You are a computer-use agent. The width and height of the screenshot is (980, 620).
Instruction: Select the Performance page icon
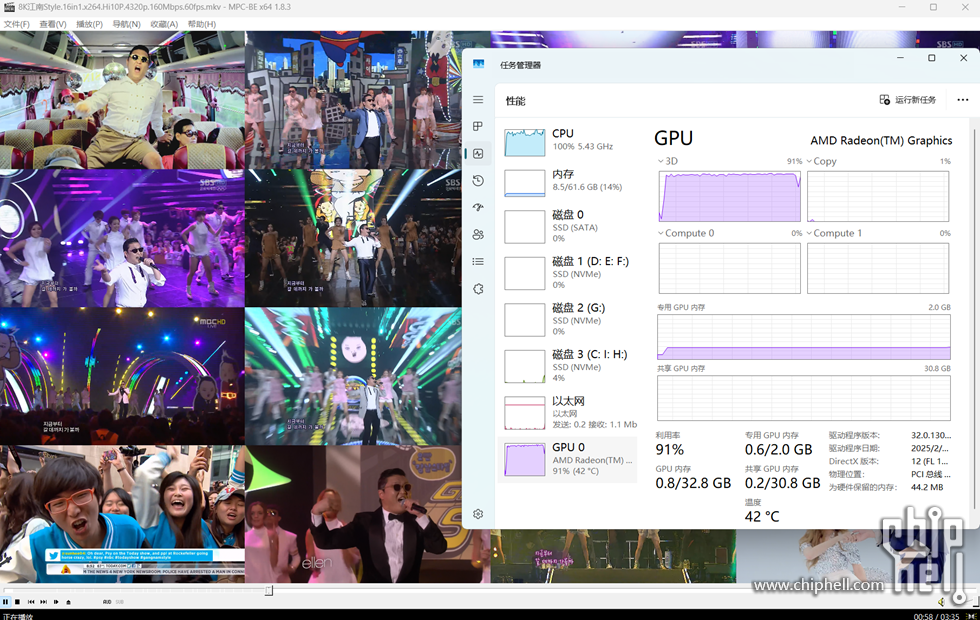click(478, 153)
